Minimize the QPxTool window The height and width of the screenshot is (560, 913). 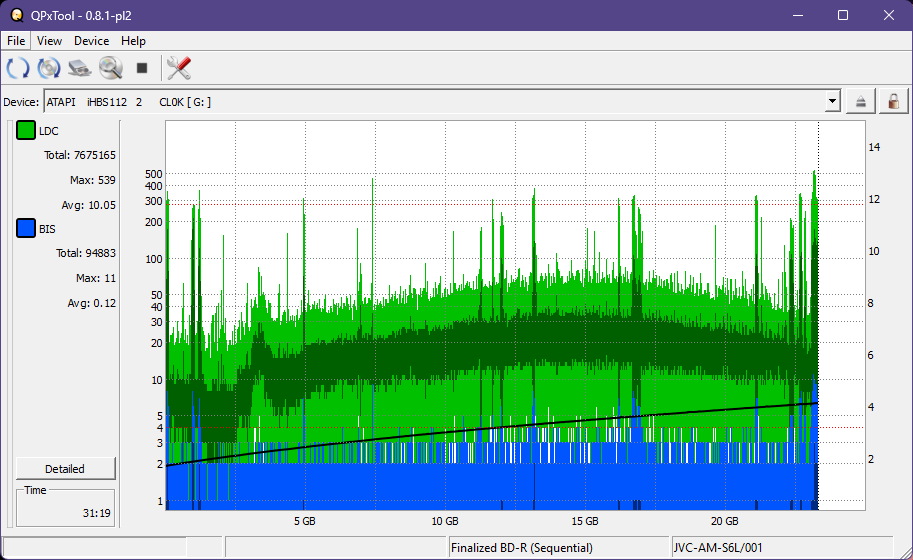point(798,15)
